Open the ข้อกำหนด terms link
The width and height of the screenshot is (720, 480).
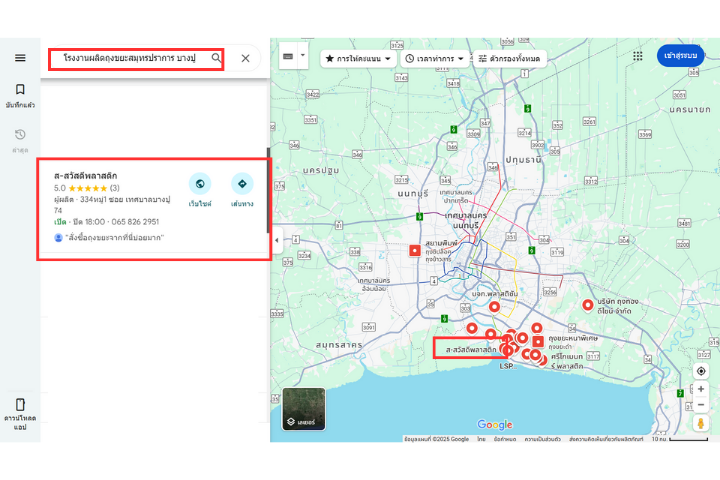(x=505, y=439)
